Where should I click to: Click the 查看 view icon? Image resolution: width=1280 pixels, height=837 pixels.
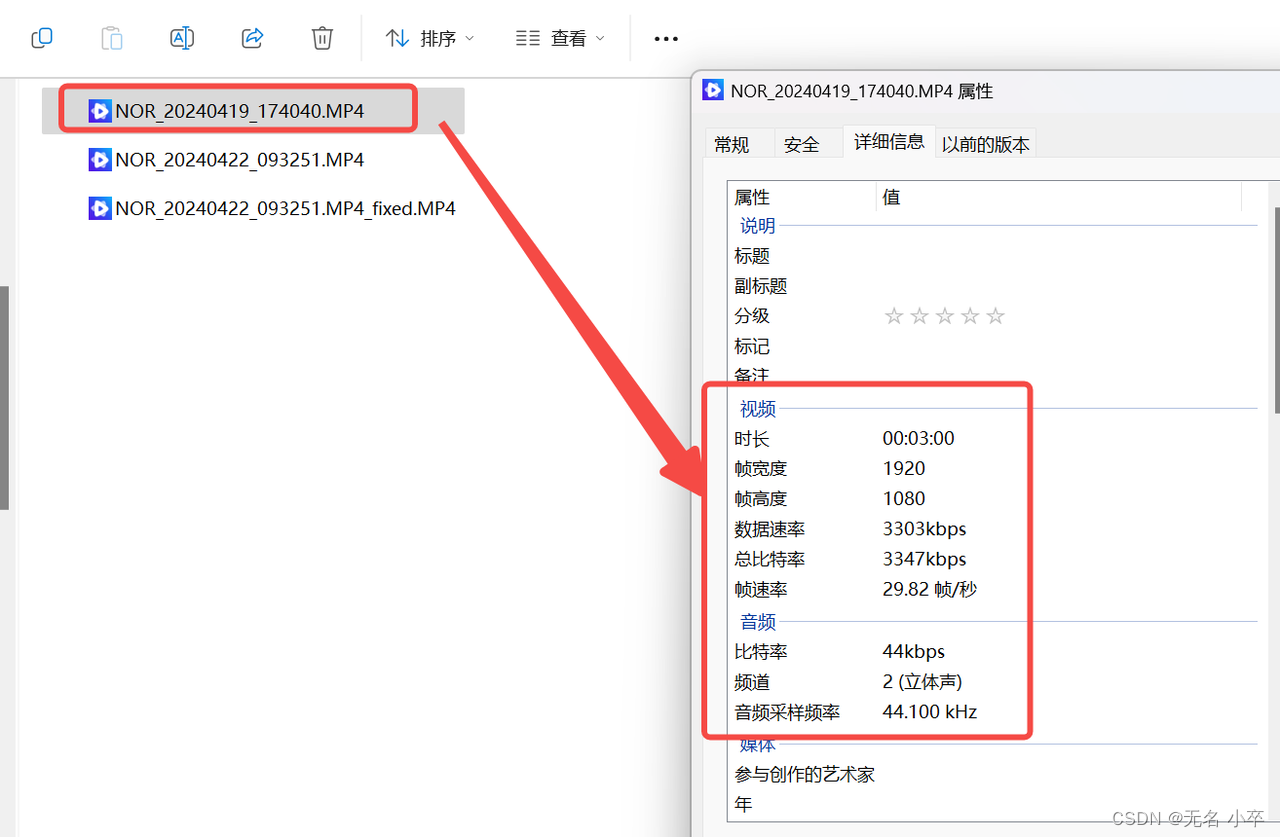coord(527,38)
